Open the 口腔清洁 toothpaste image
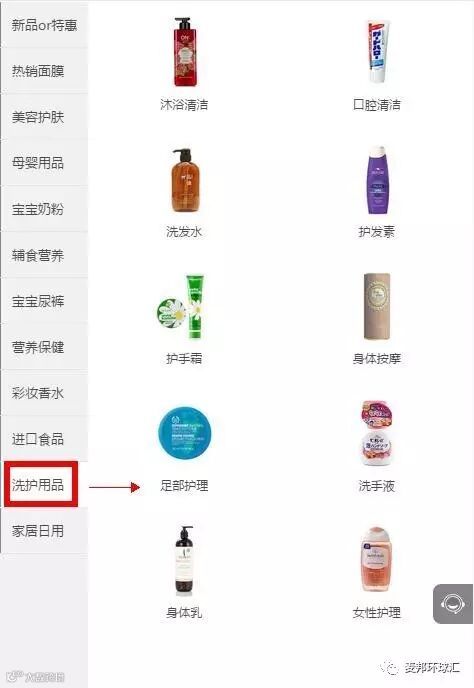 click(377, 51)
